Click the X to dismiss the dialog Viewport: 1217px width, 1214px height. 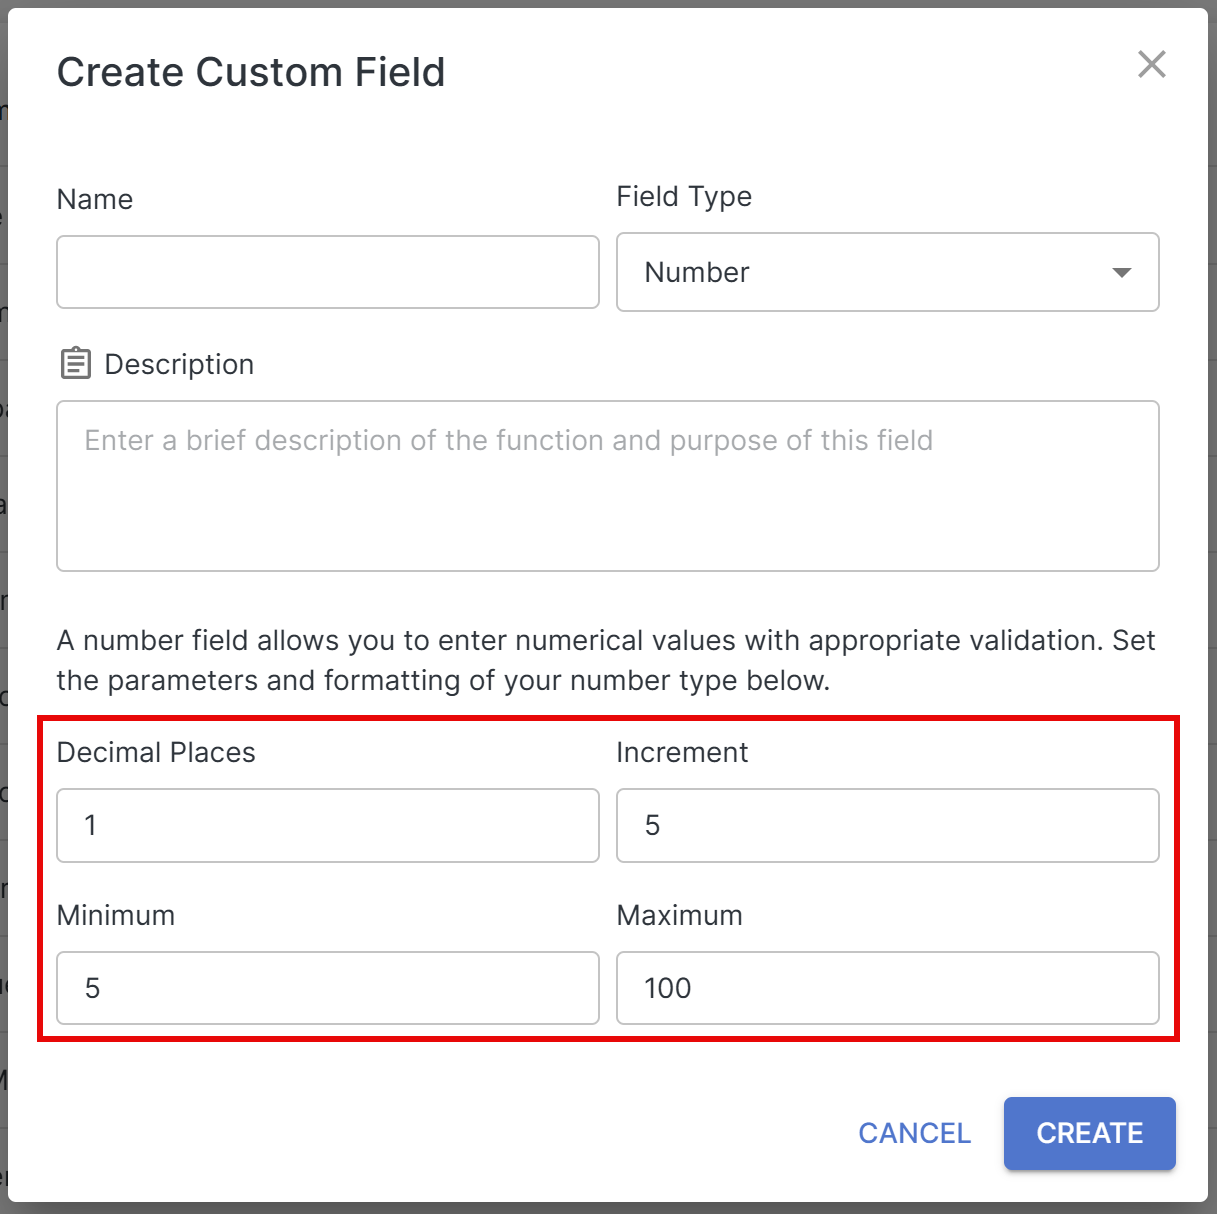[x=1151, y=64]
